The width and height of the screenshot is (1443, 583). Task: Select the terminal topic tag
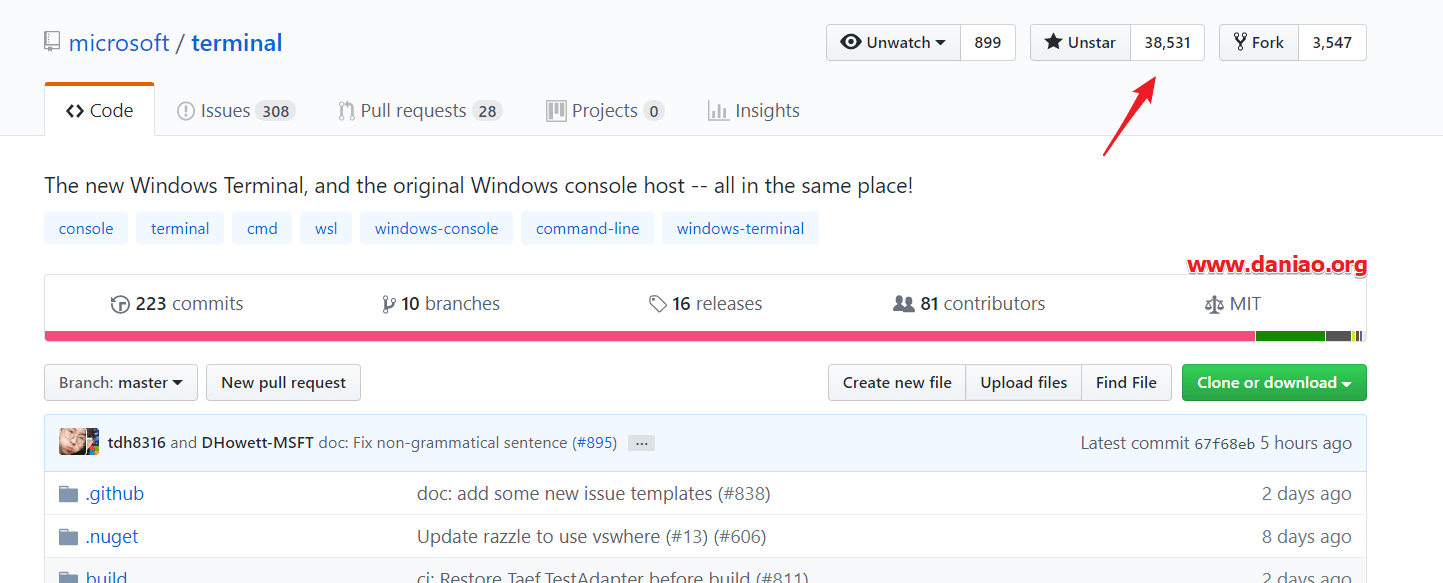(180, 228)
